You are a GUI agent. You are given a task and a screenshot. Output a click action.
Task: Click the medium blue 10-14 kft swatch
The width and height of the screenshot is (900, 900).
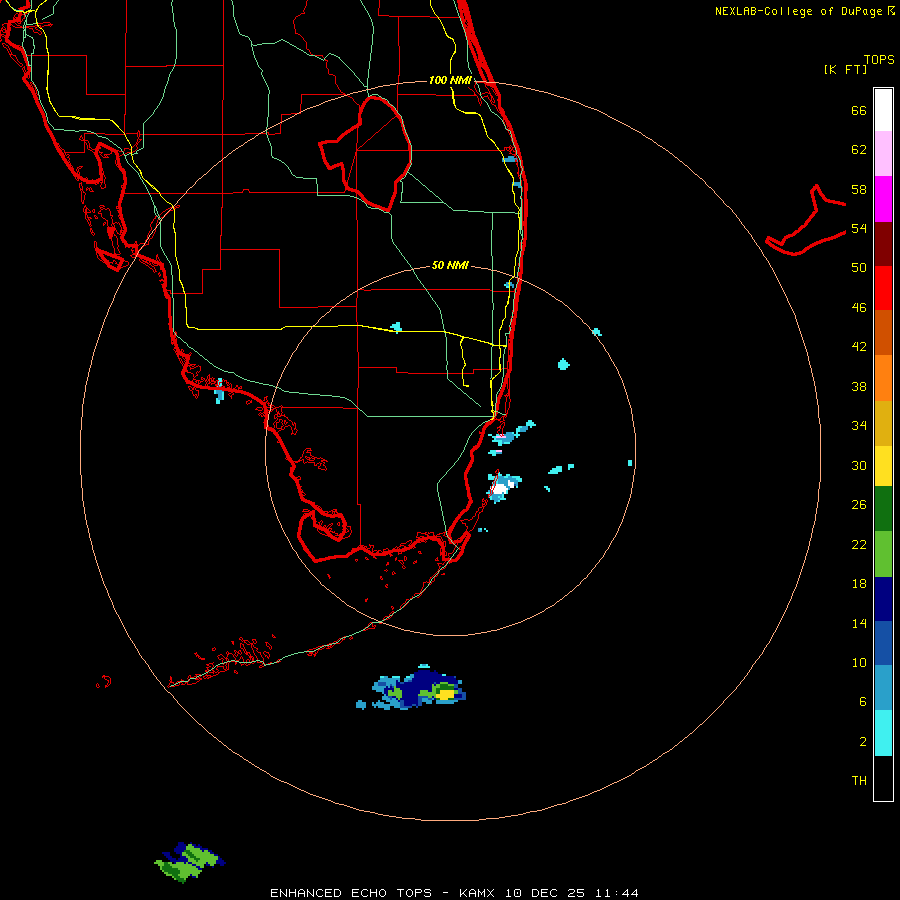point(883,643)
